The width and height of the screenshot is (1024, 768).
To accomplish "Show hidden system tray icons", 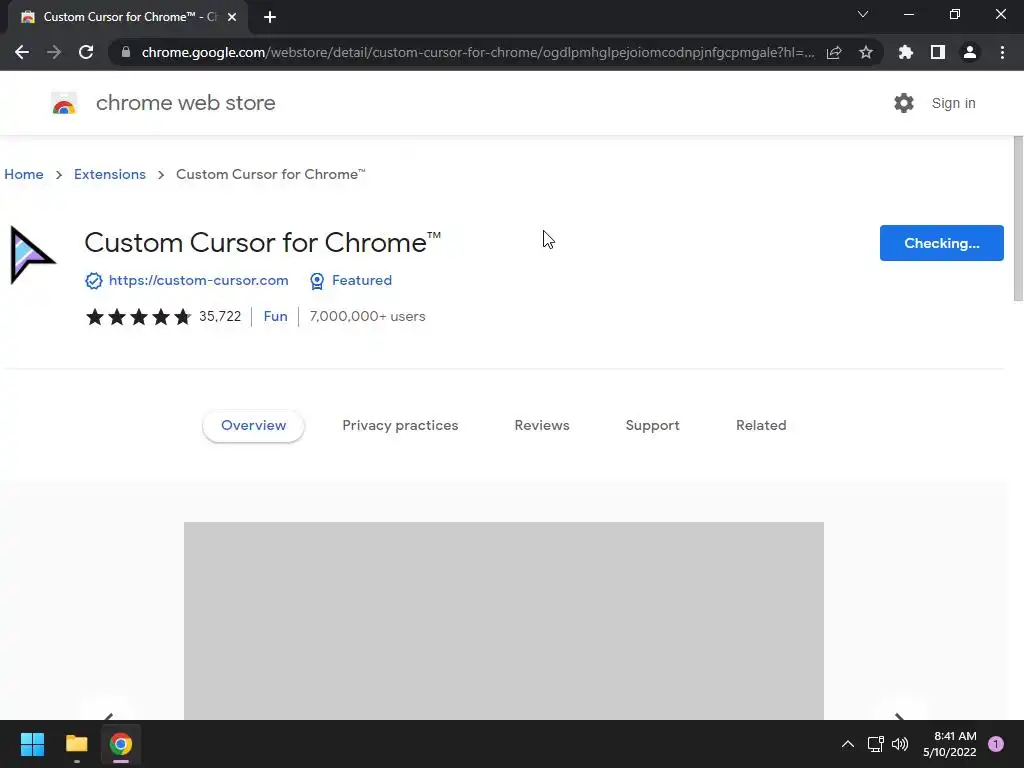I will pyautogui.click(x=848, y=744).
